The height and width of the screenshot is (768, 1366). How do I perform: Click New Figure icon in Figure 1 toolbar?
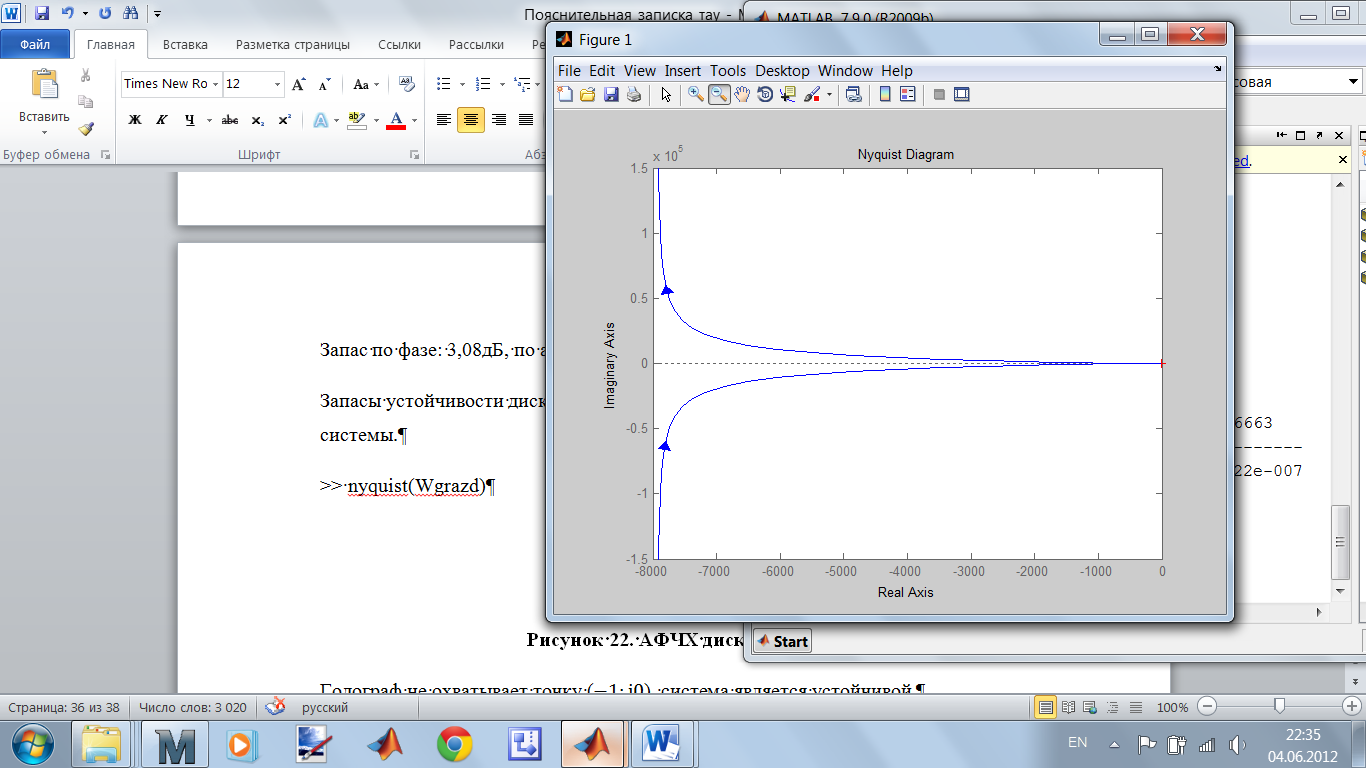click(x=565, y=95)
